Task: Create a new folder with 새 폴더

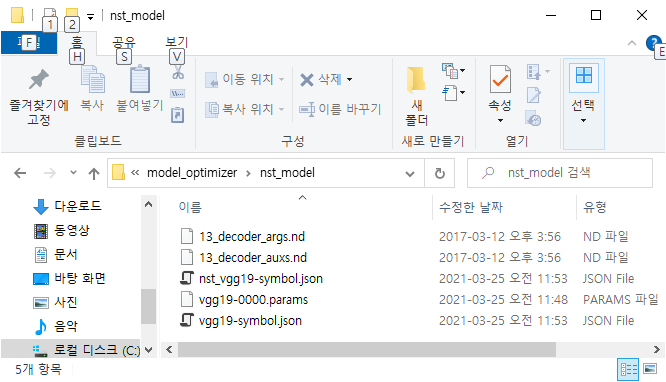Action: 416,96
